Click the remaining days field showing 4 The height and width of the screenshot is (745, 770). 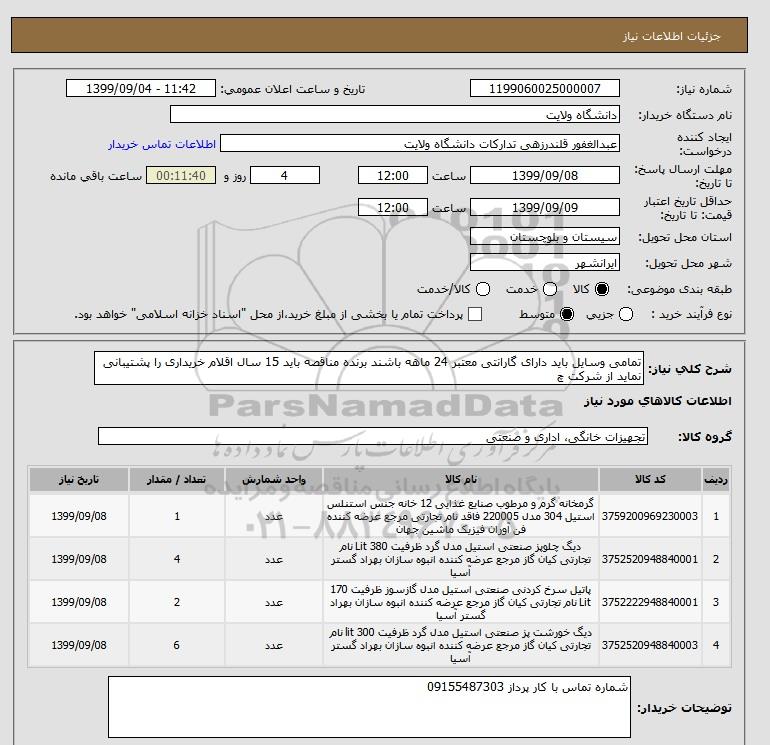click(285, 175)
